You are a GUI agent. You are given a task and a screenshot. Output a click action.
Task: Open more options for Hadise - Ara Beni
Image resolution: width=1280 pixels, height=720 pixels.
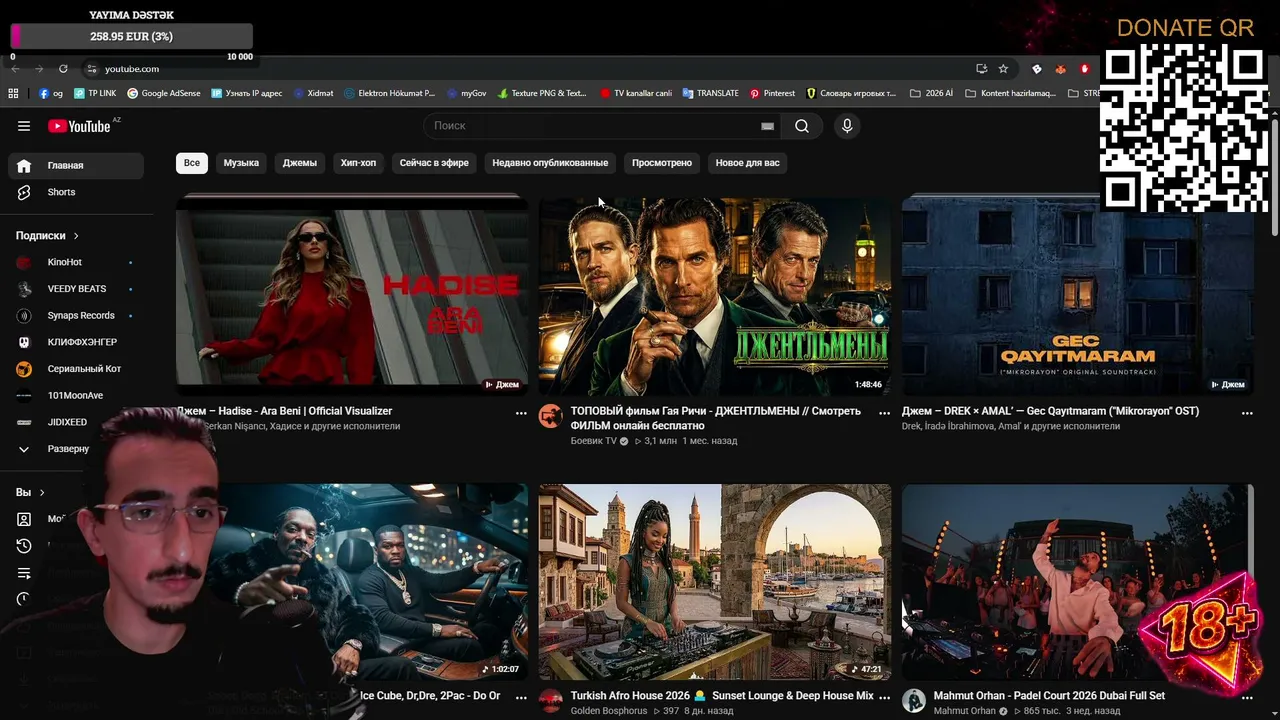pos(521,412)
